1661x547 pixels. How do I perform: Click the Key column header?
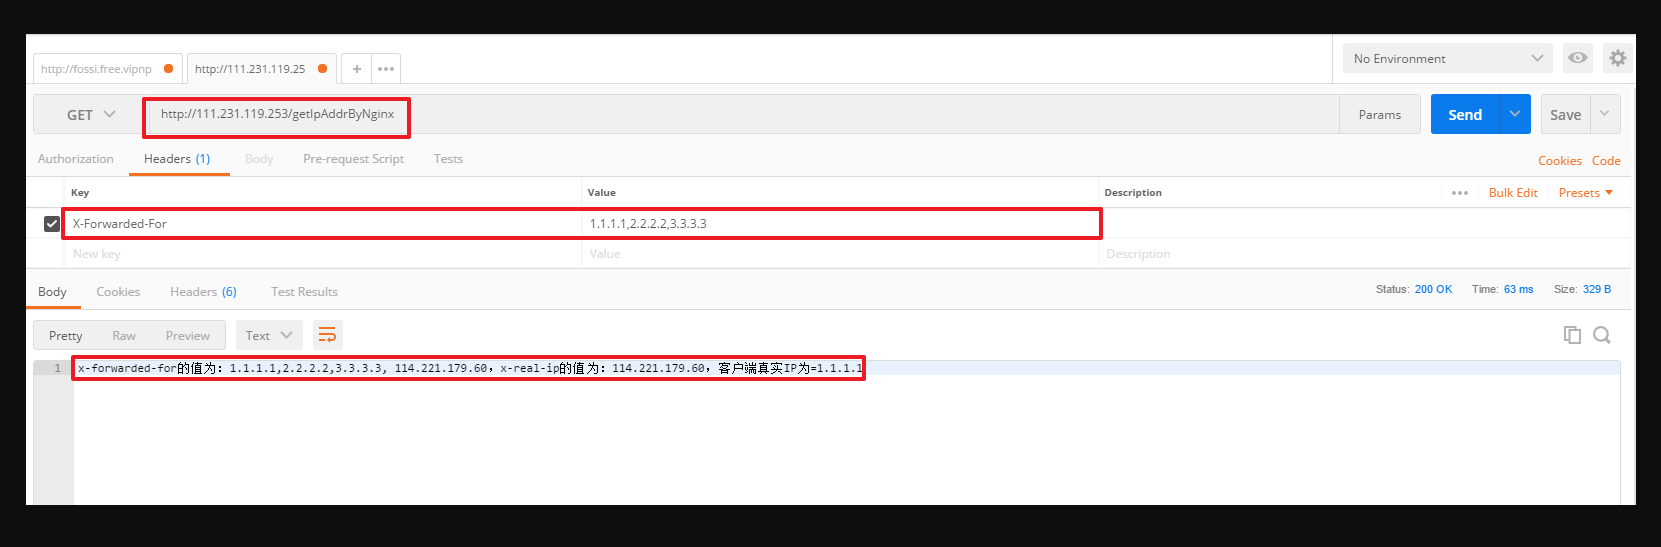[x=80, y=193]
